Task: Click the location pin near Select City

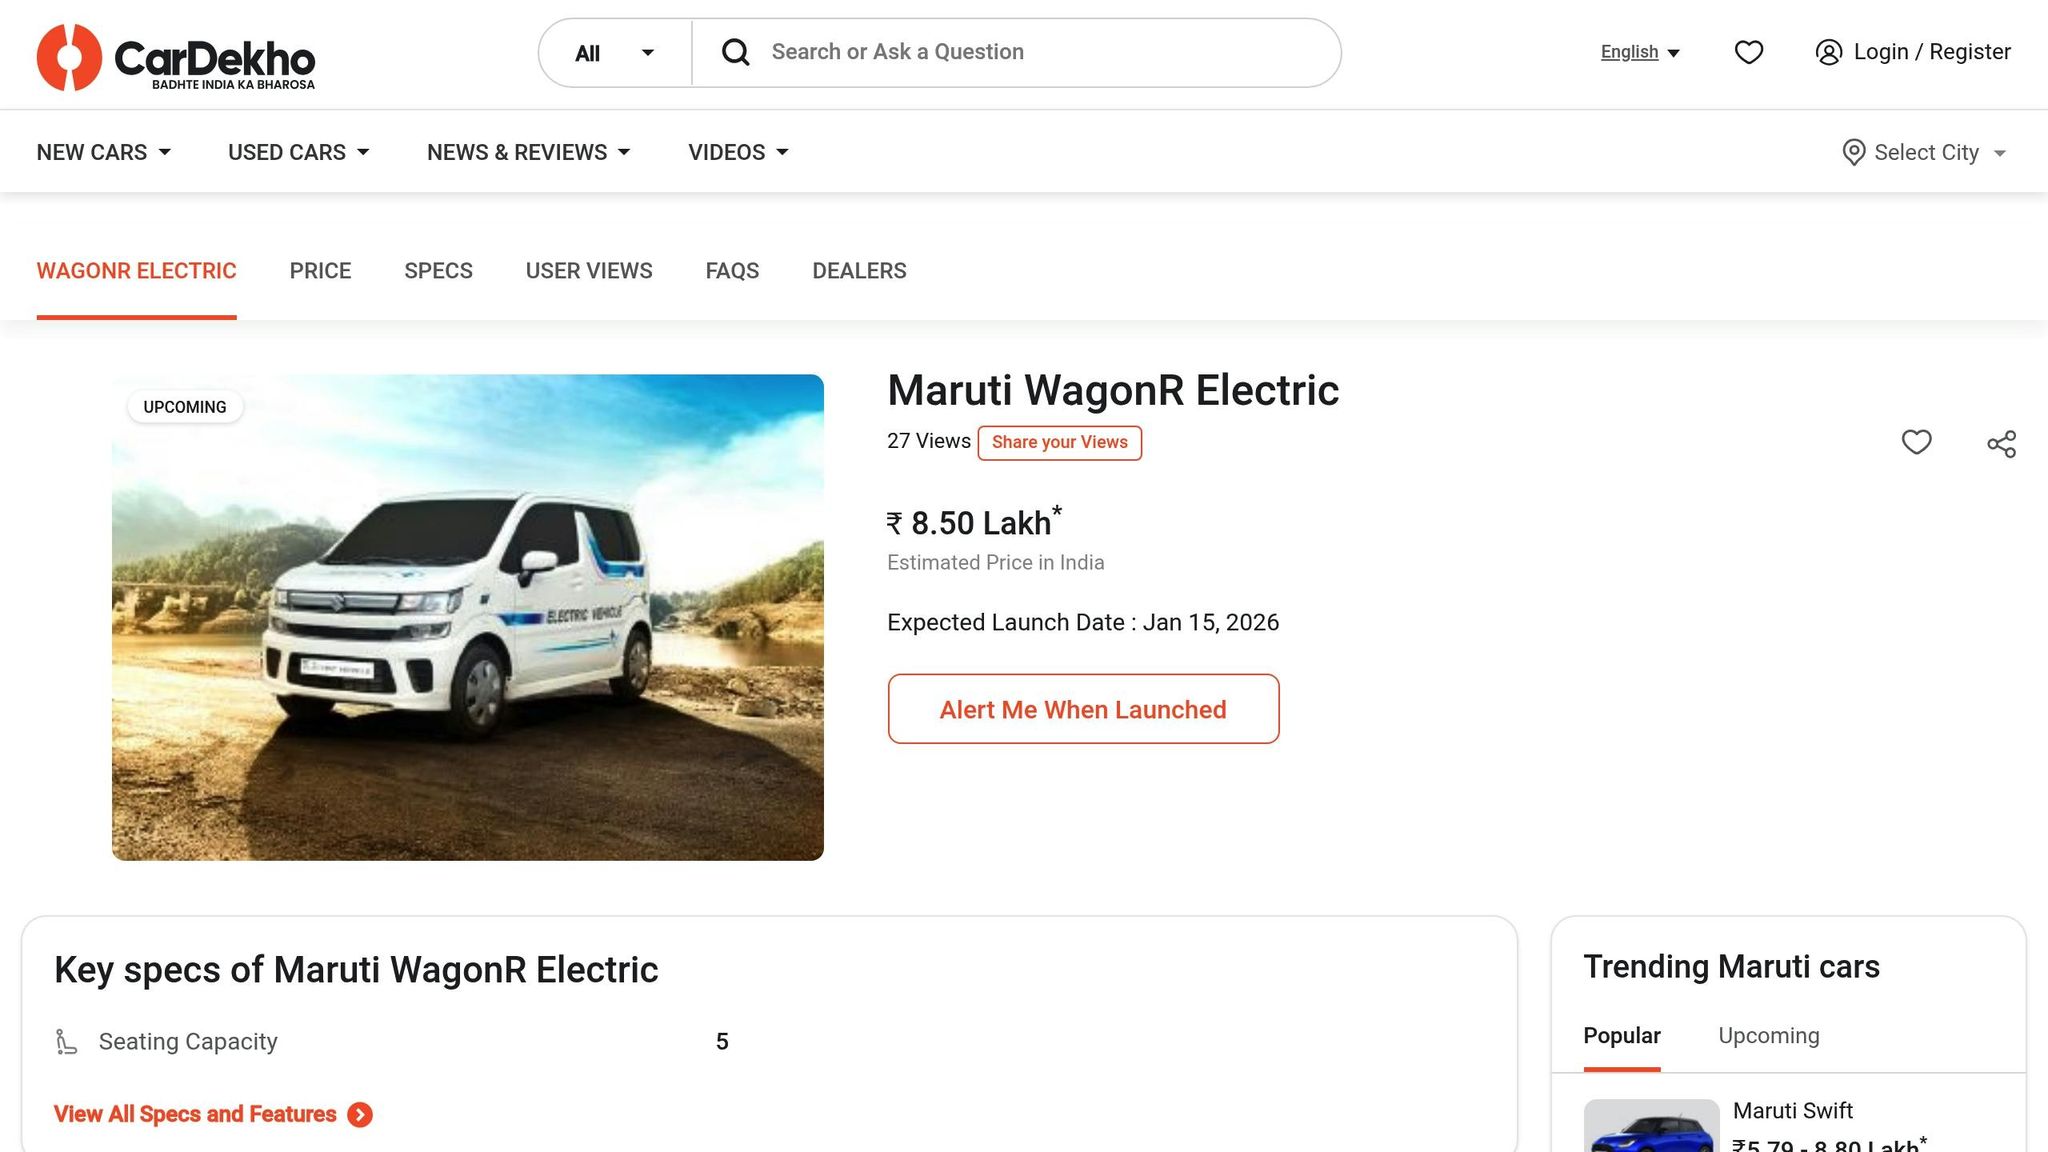Action: click(1853, 152)
